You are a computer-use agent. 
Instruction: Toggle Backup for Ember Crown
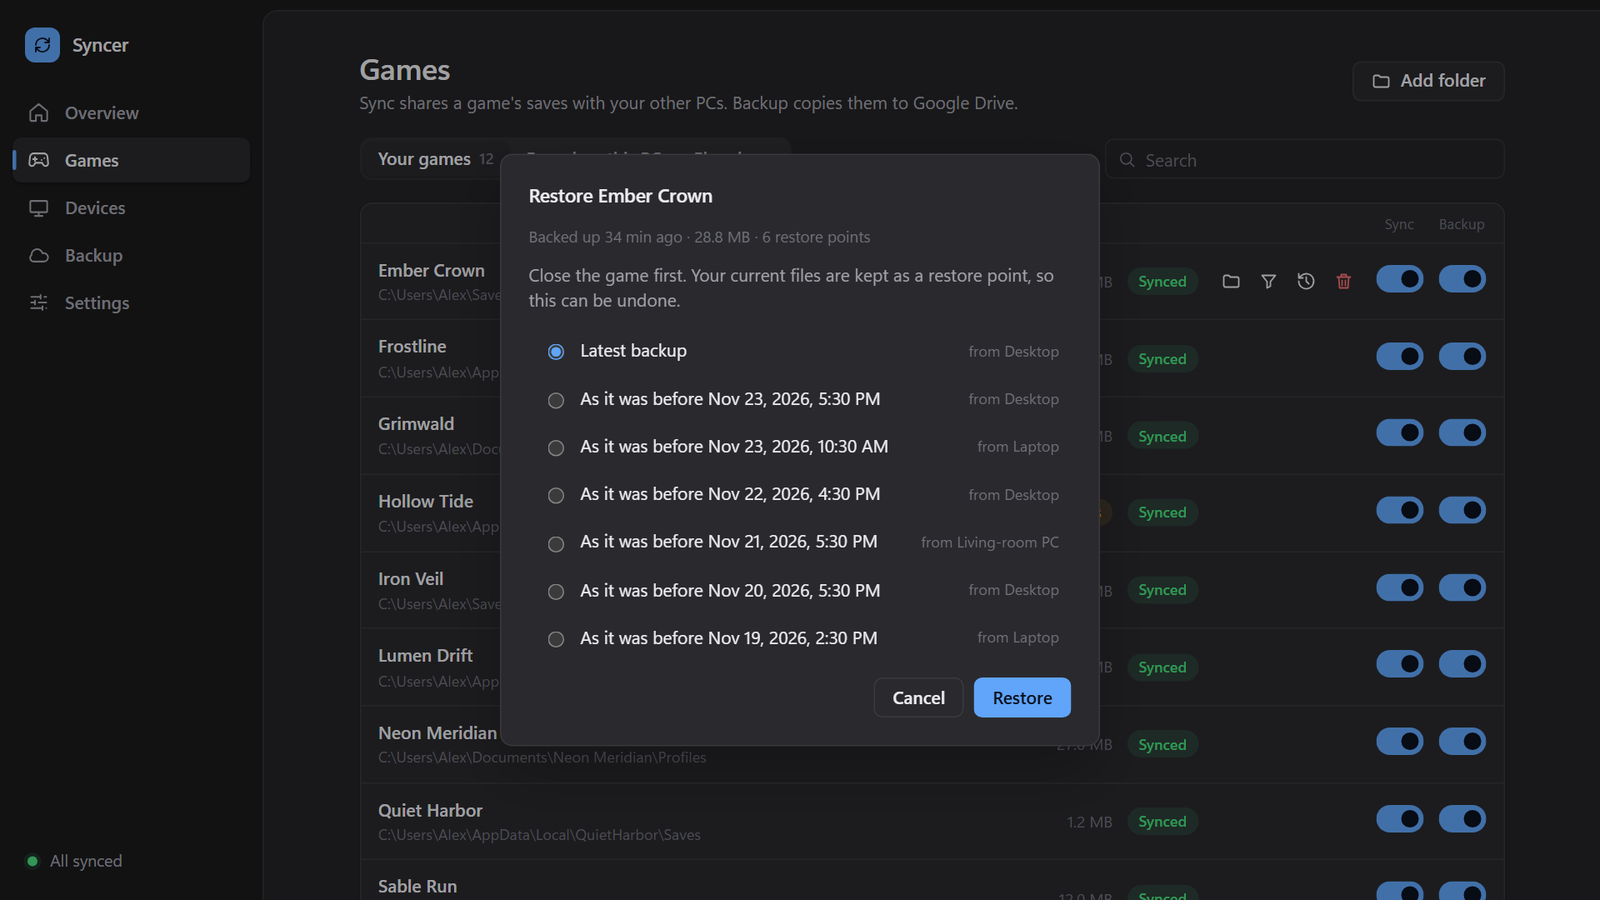click(1462, 279)
